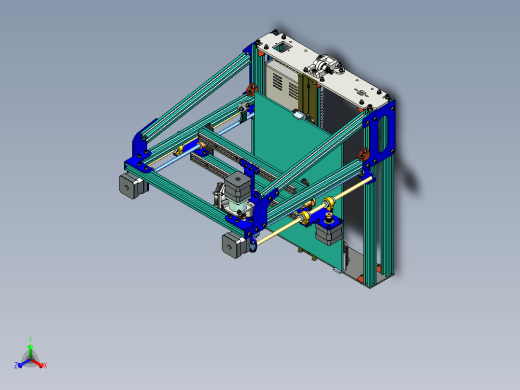The height and width of the screenshot is (390, 520).
Task: Click the red X axis on orientation triad
Action: click(39, 364)
